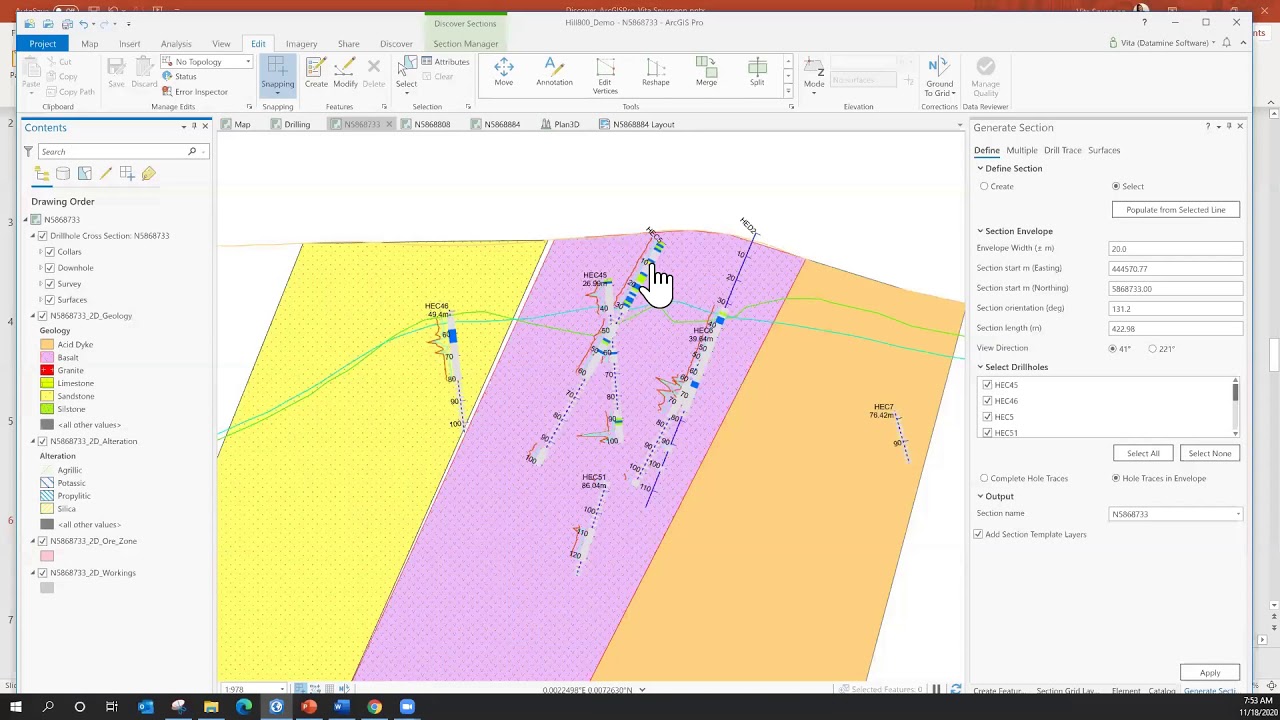Click the Windows Start button
The width and height of the screenshot is (1280, 720).
(15, 707)
